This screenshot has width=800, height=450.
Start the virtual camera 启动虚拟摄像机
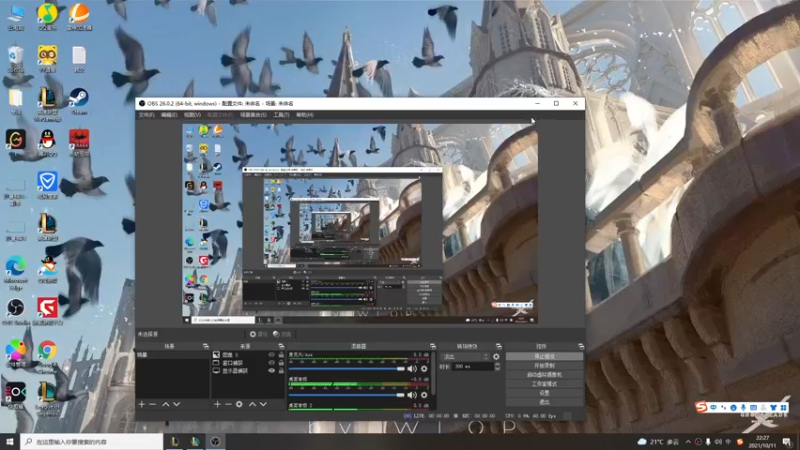point(544,374)
